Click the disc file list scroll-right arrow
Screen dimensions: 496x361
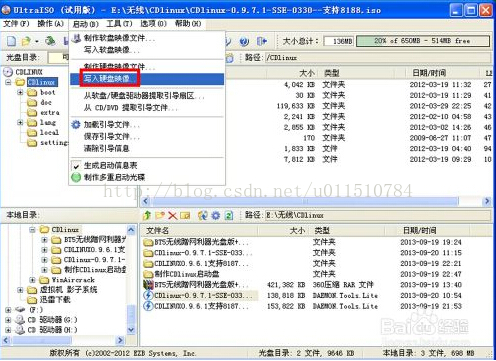(487, 201)
